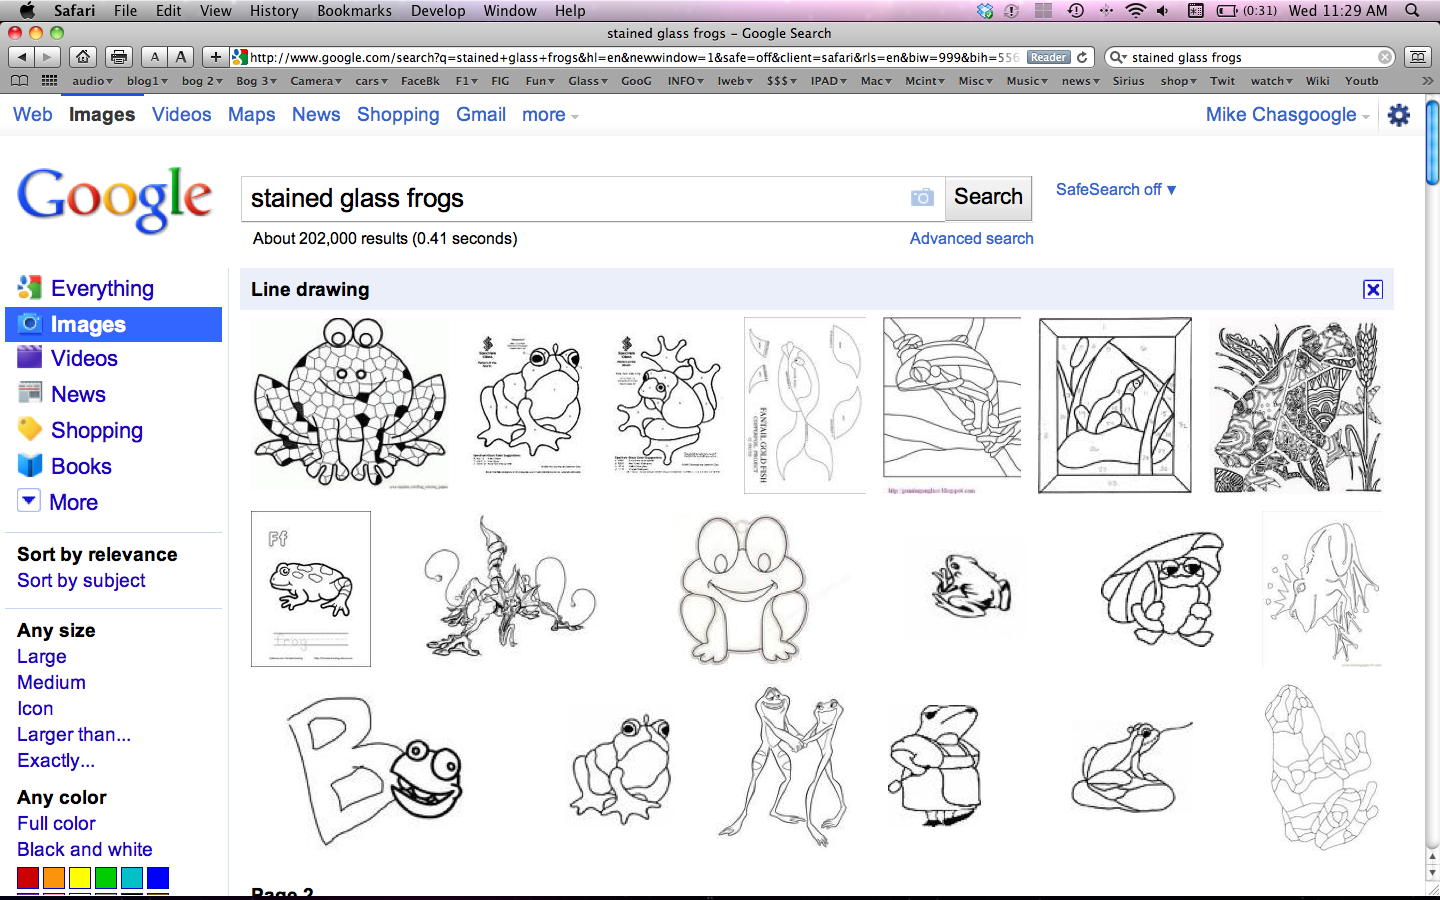This screenshot has width=1440, height=900.
Task: Click the Google logo
Action: click(115, 200)
